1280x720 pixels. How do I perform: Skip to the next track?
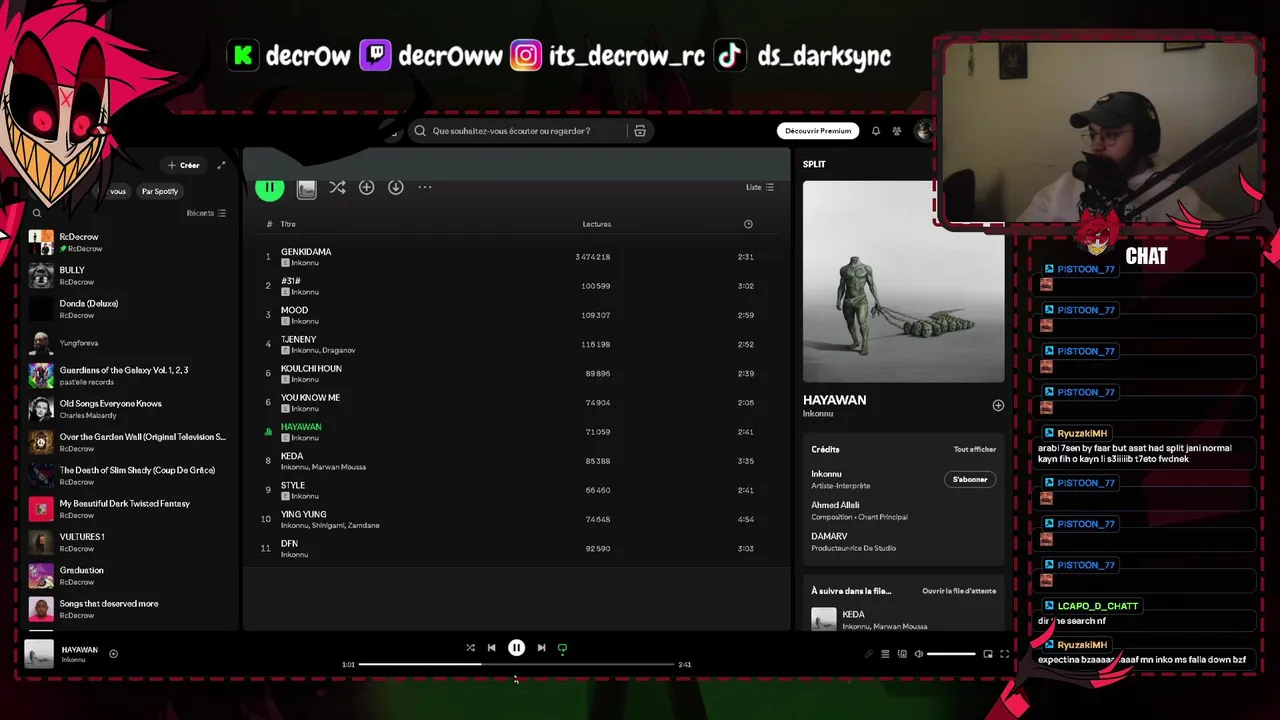pos(541,648)
